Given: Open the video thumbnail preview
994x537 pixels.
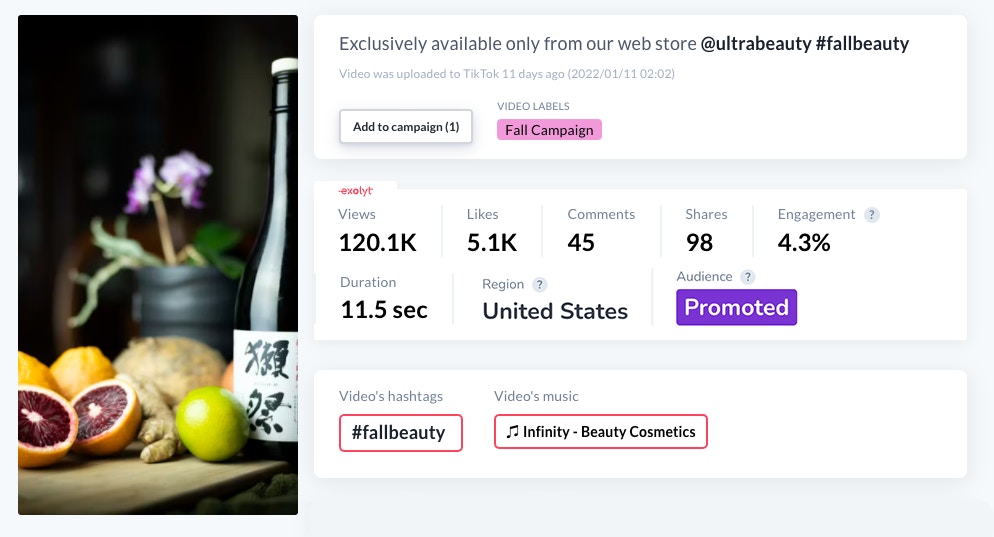Looking at the screenshot, I should (158, 265).
